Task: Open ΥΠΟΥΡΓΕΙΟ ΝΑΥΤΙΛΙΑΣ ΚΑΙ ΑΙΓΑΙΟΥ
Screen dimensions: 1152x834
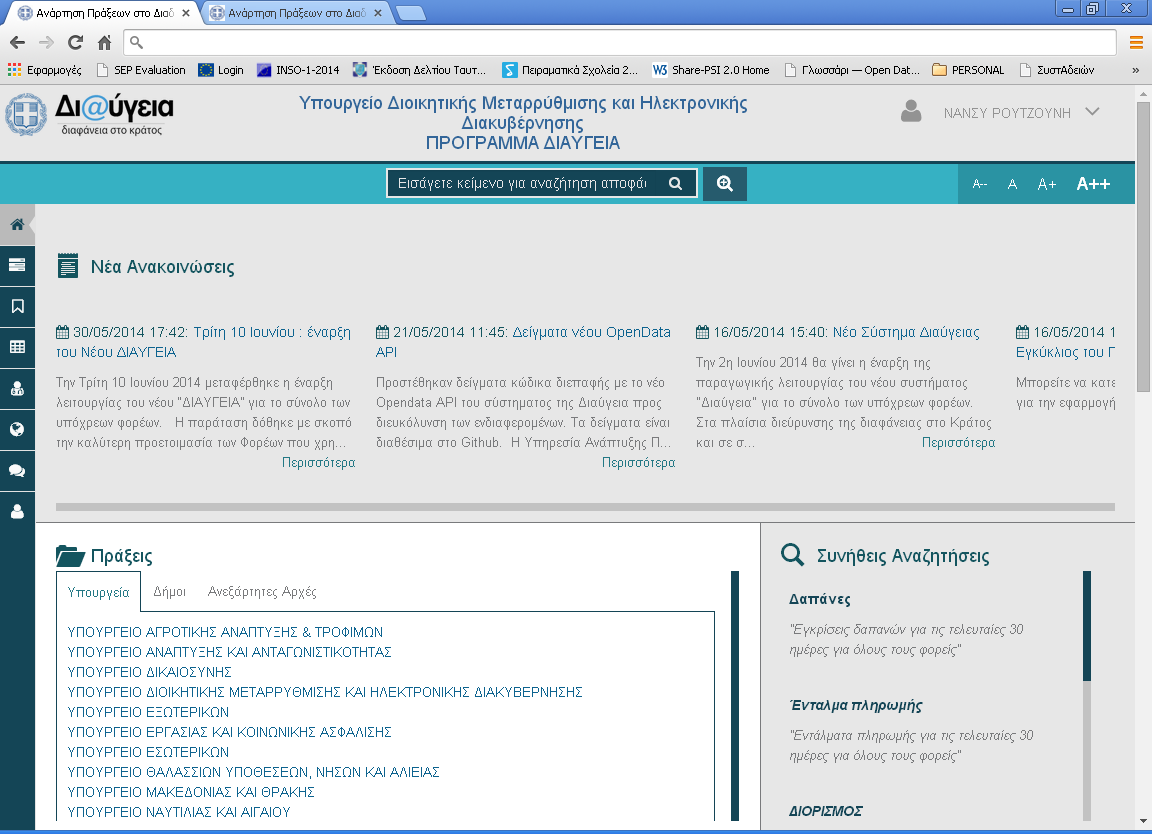Action: 179,812
